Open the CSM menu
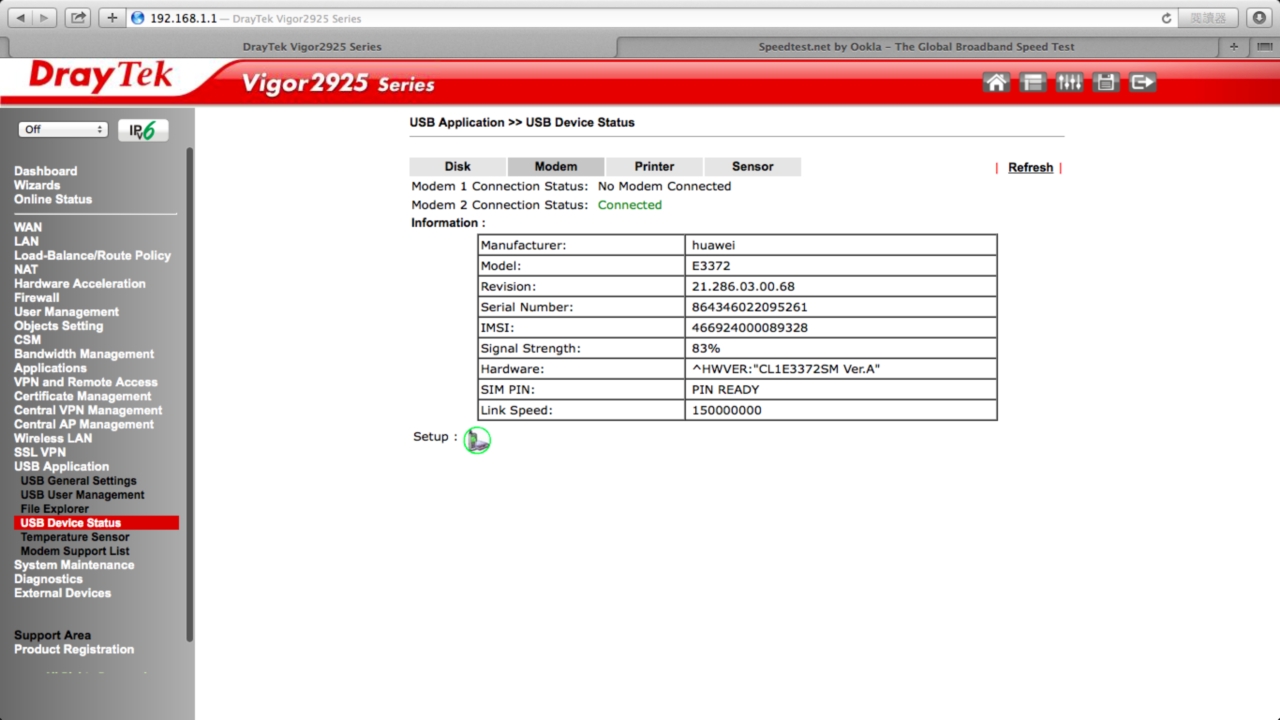Viewport: 1280px width, 720px height. (x=27, y=339)
